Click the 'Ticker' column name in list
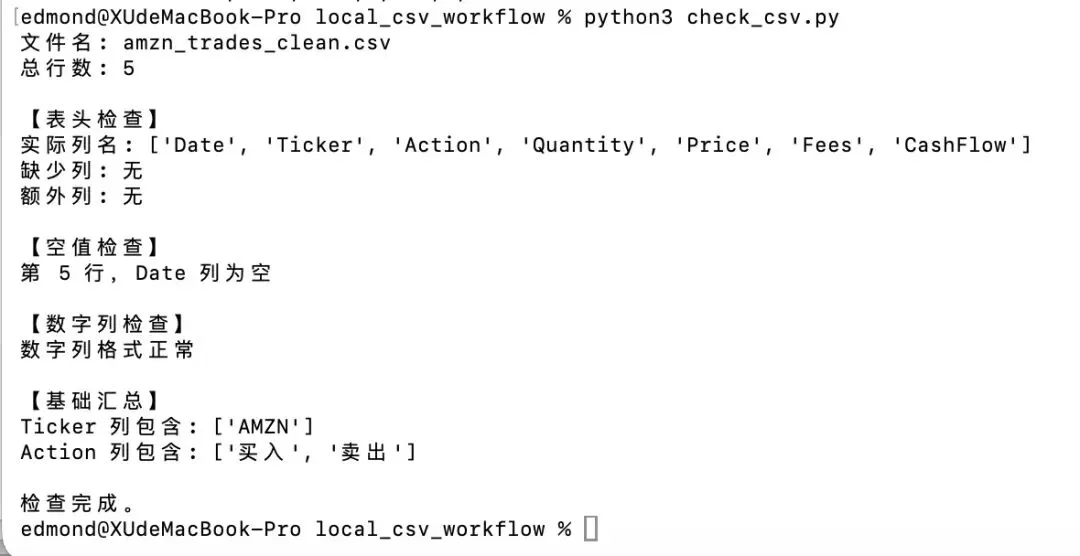Screen dimensions: 1080x556 click(313, 145)
